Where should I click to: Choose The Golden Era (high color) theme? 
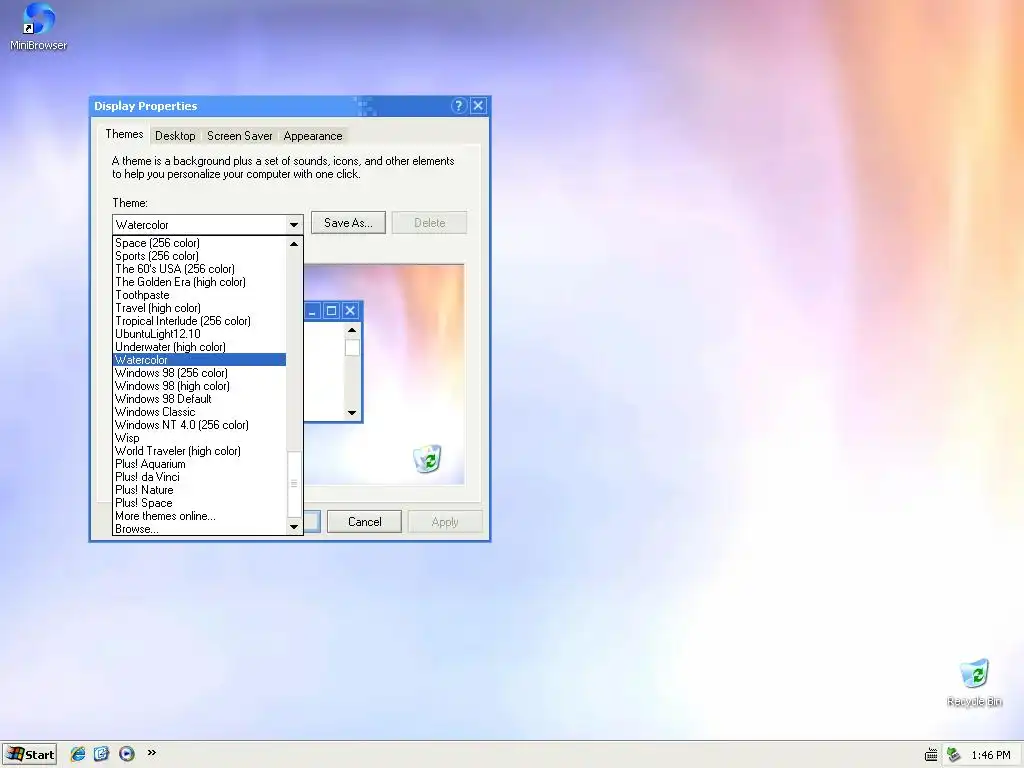(200, 282)
